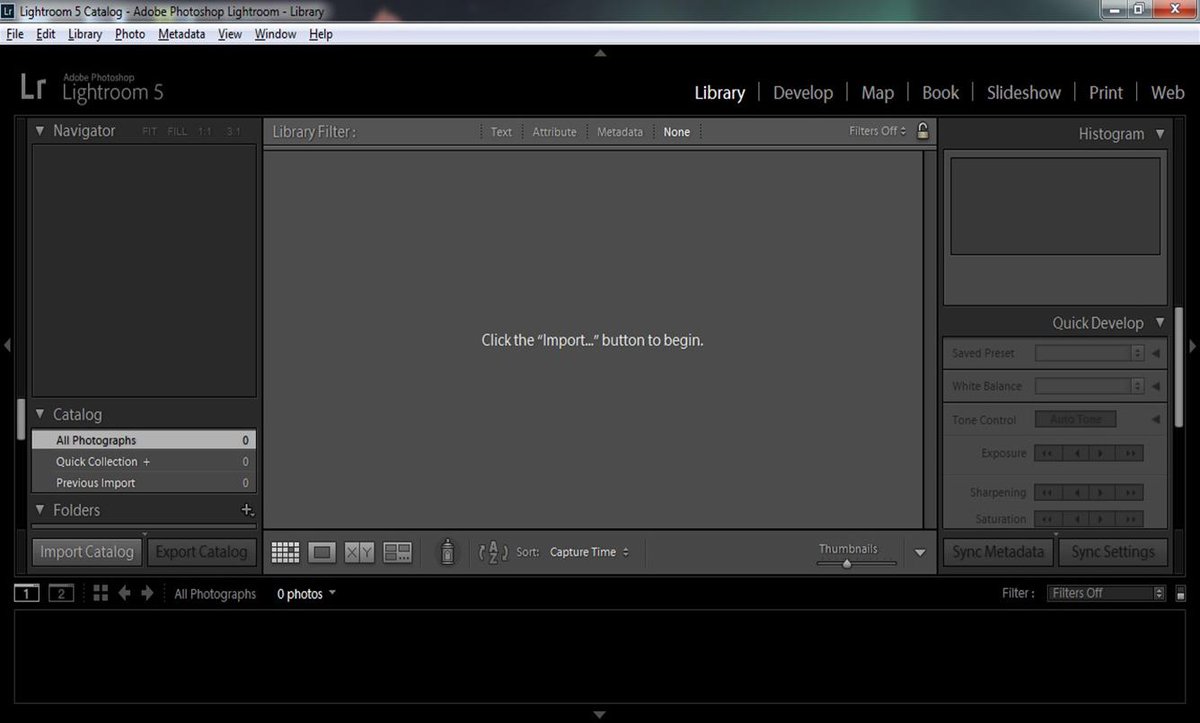Click the plus sign beside Quick Collection
Screen dimensions: 1200x723
click(147, 462)
